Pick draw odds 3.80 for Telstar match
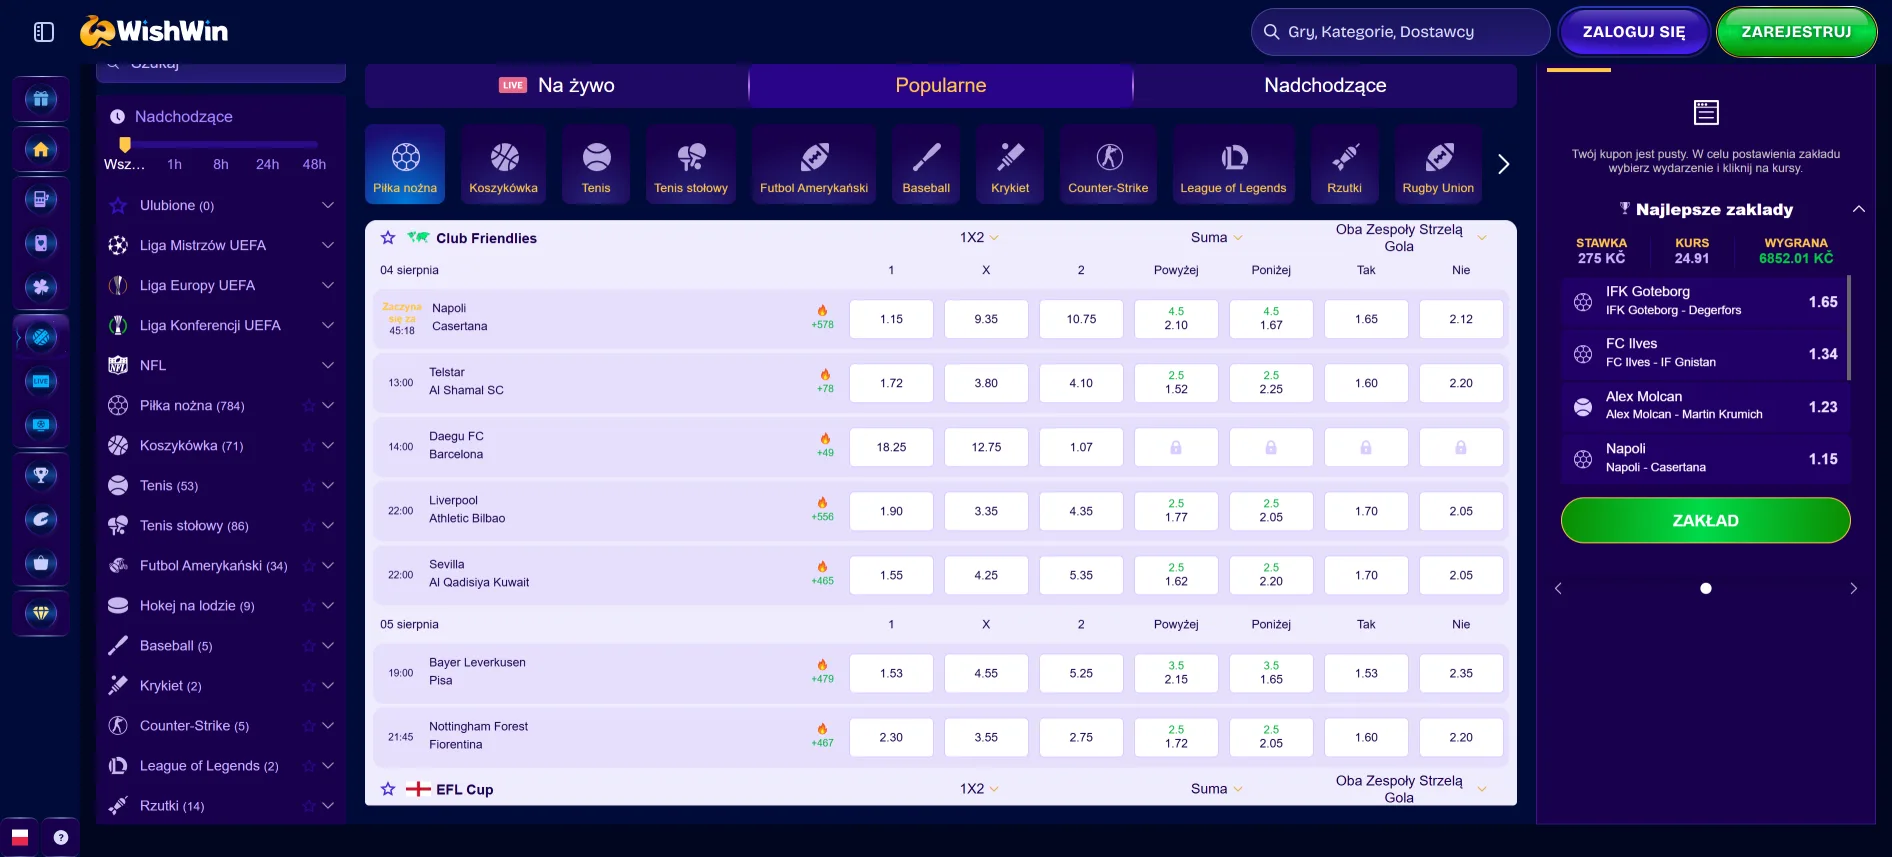1892x857 pixels. coord(986,383)
